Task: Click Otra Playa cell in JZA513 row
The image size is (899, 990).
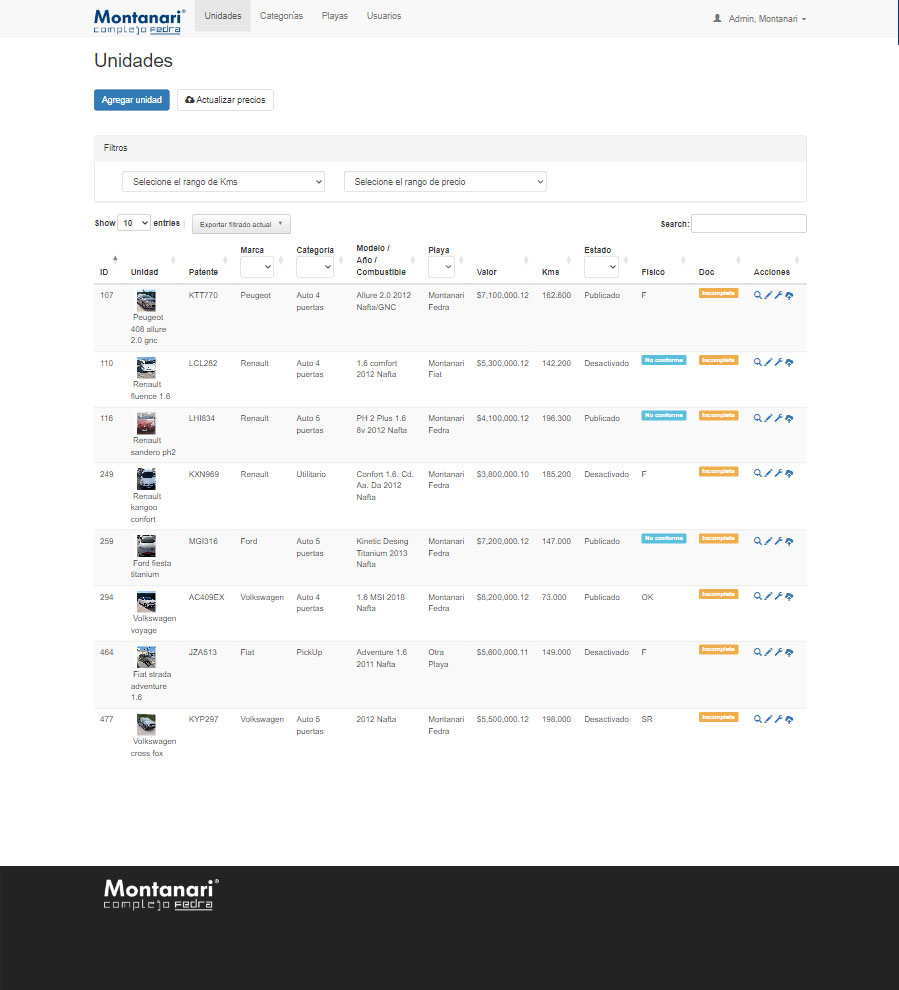Action: pyautogui.click(x=438, y=658)
